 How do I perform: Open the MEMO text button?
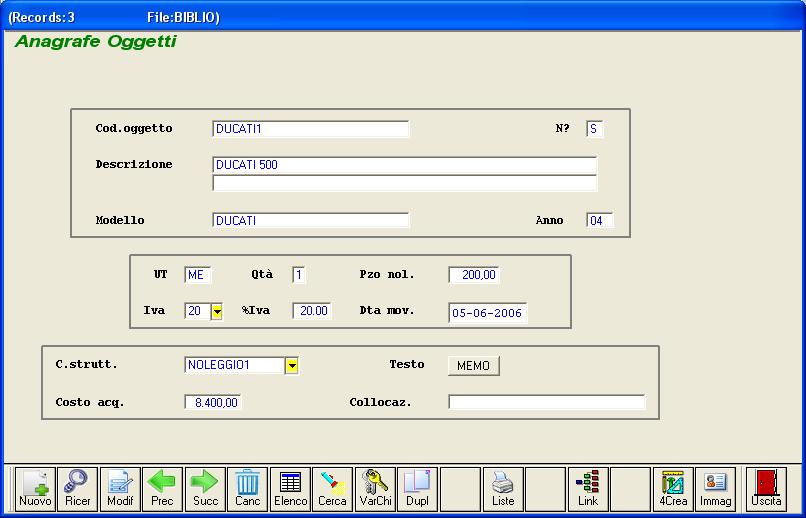point(473,366)
